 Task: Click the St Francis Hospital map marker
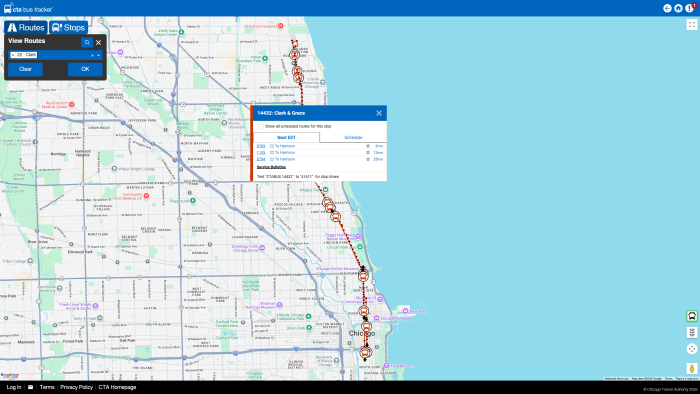(280, 26)
